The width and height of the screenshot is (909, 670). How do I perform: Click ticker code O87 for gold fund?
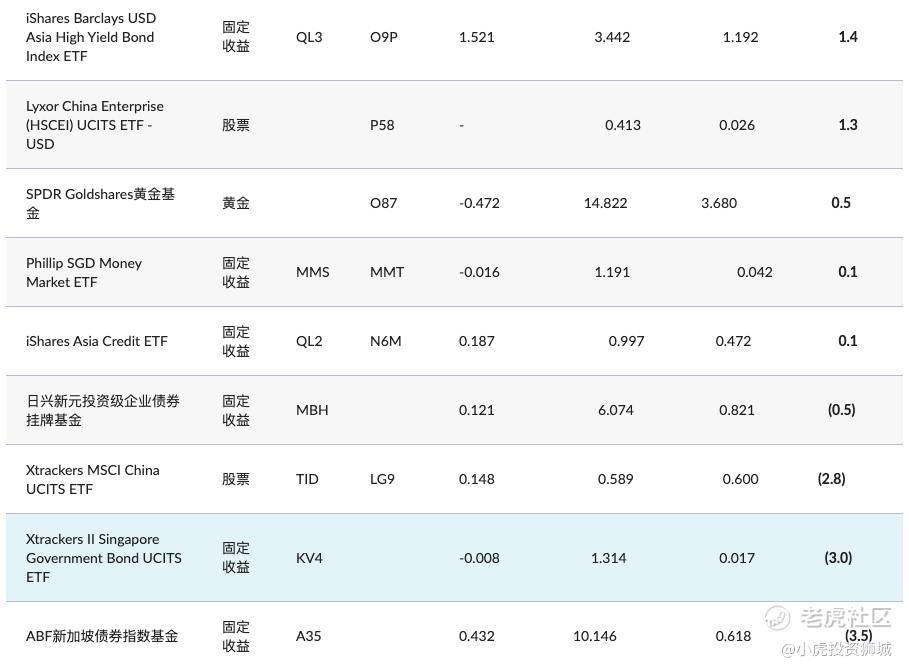tap(384, 203)
